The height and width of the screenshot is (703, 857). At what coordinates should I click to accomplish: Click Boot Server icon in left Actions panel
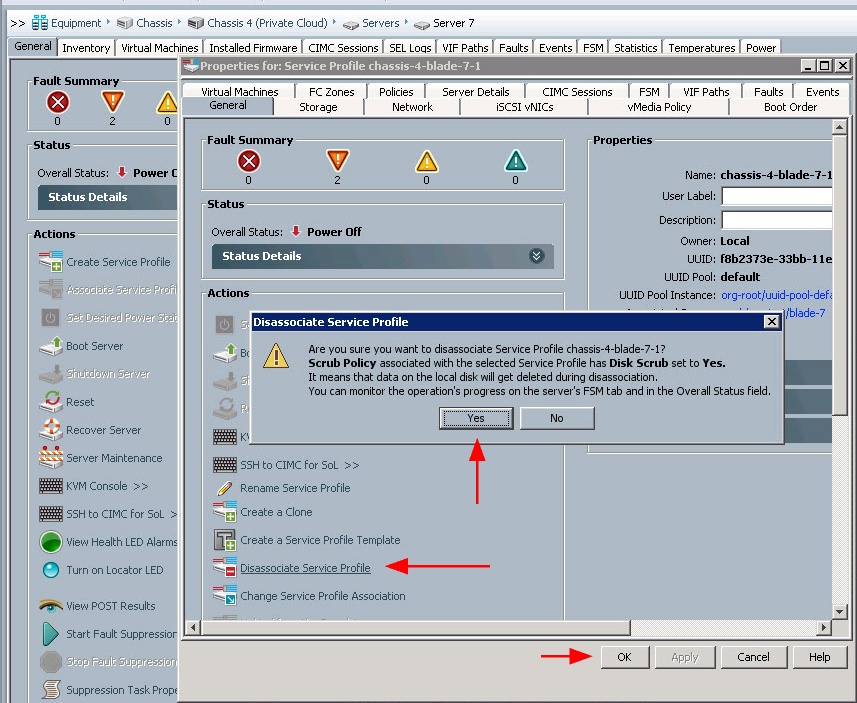coord(51,346)
